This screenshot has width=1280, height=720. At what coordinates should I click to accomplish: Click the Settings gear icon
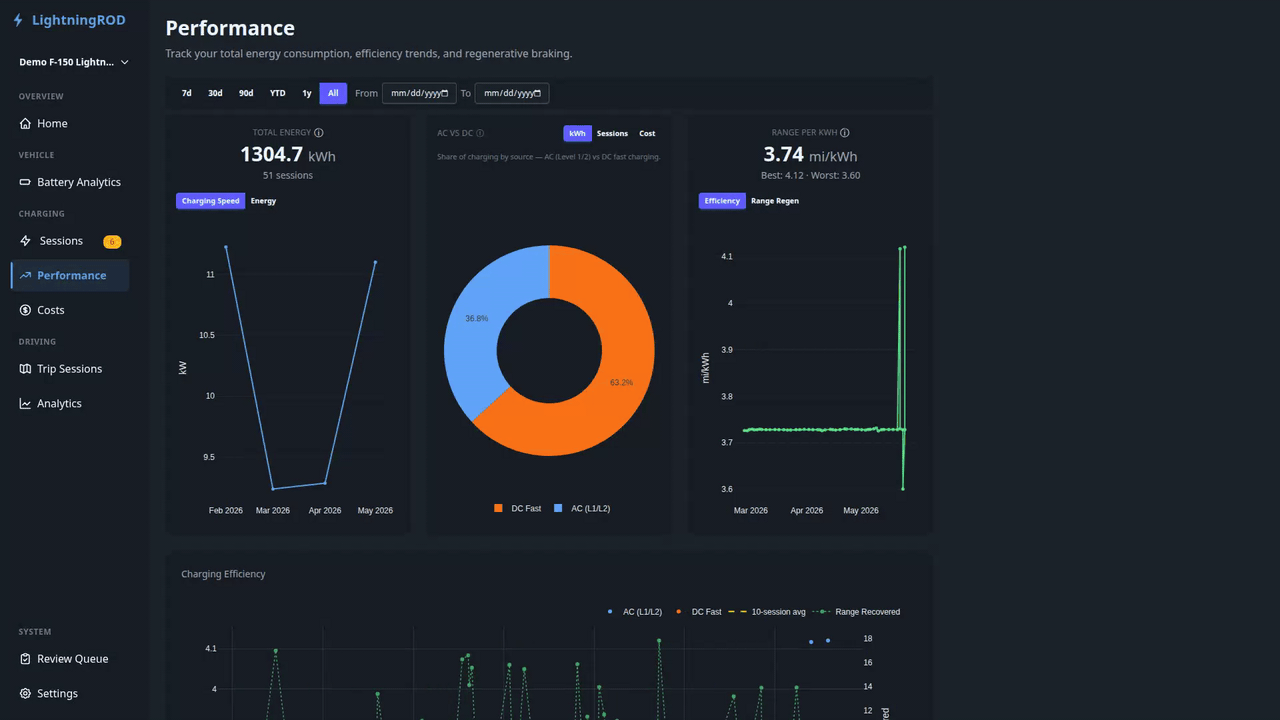[25, 694]
